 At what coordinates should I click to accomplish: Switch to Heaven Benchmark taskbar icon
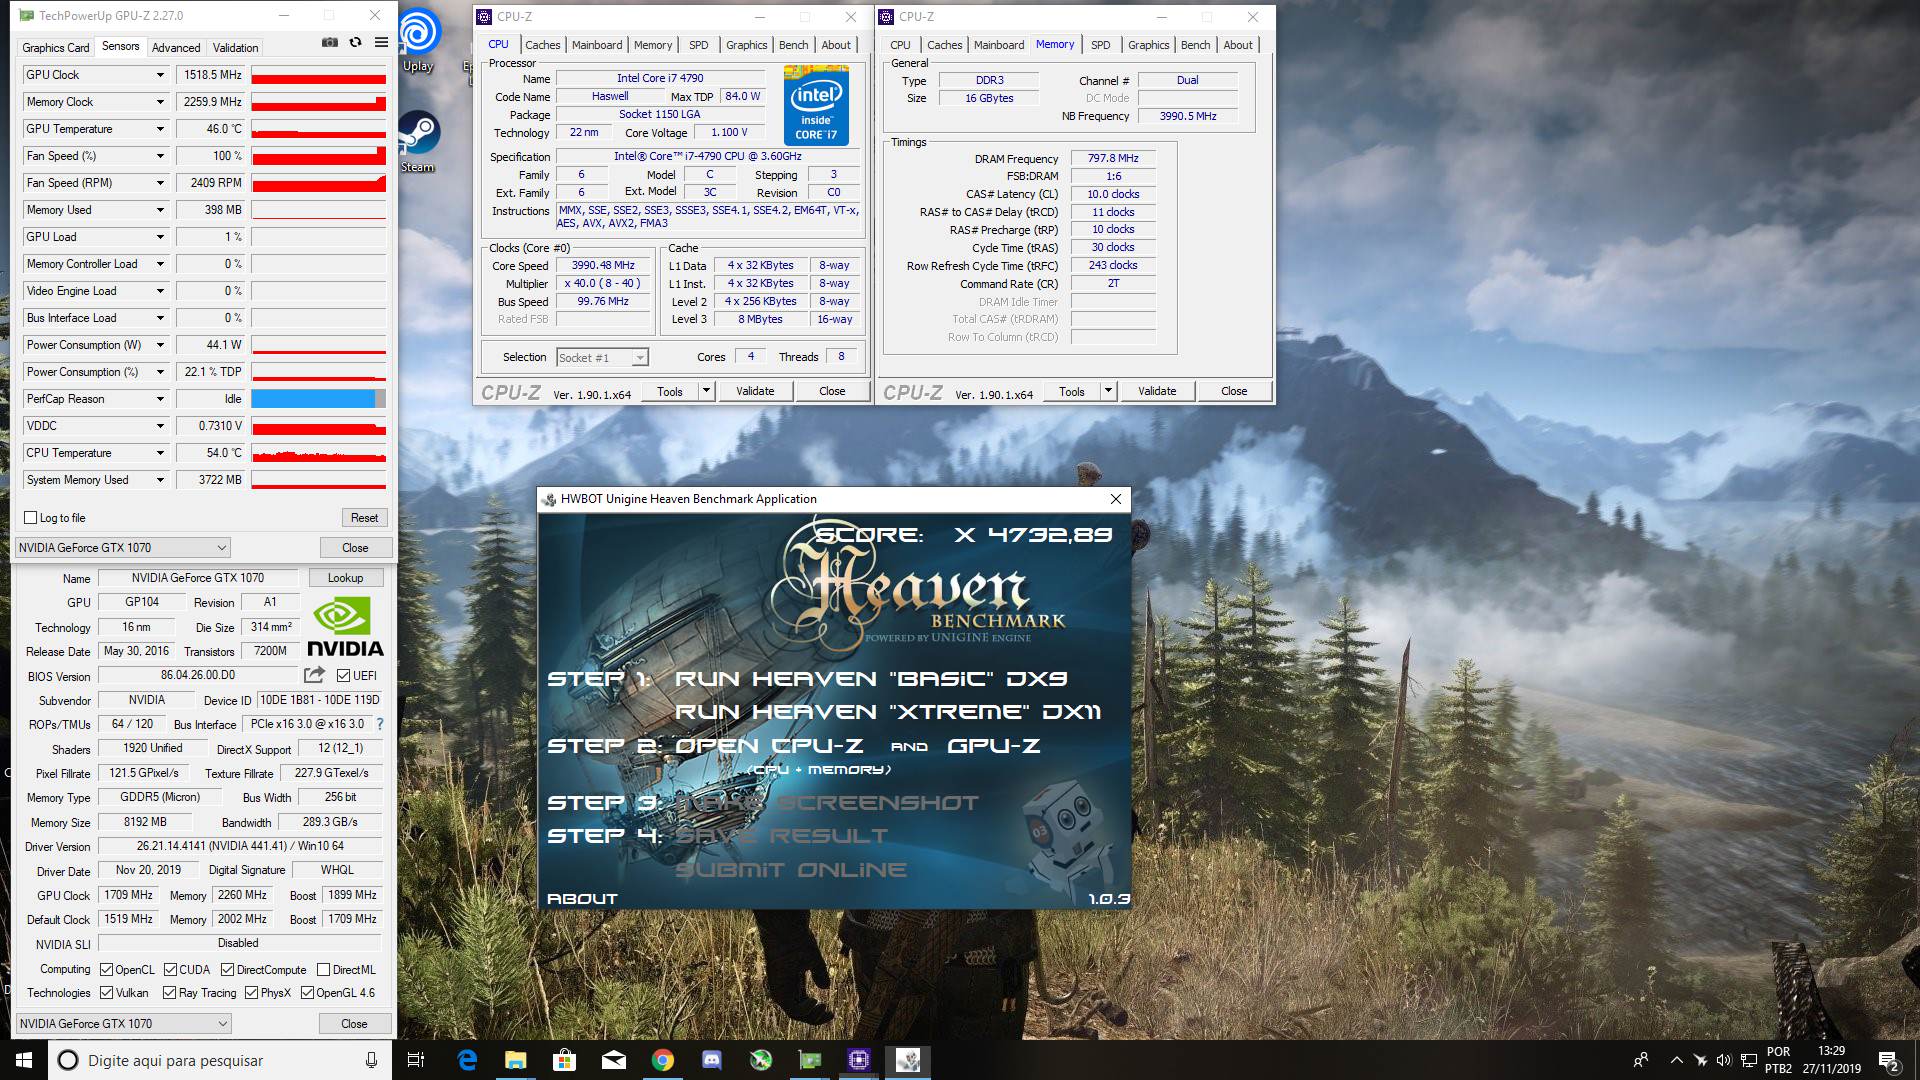pyautogui.click(x=908, y=1060)
